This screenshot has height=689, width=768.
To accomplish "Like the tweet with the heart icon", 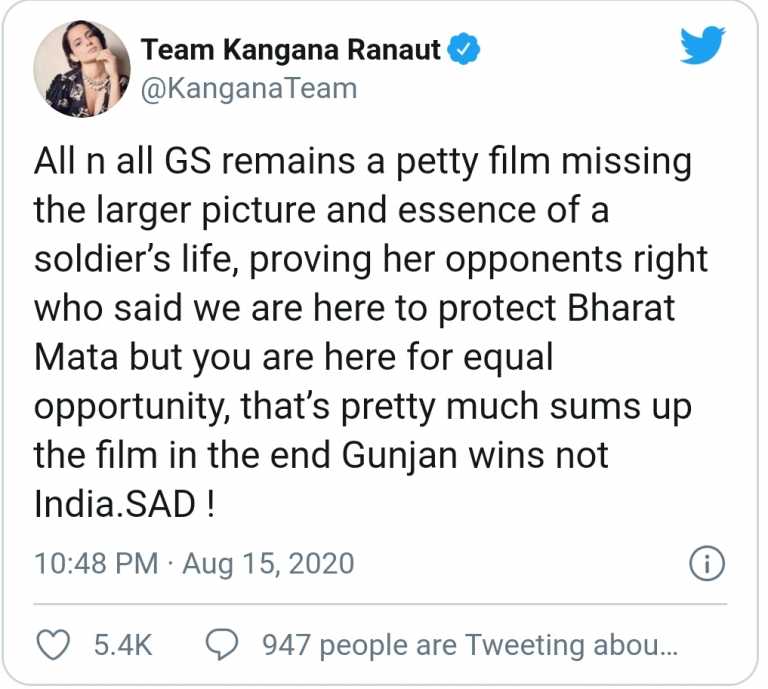I will [x=53, y=645].
